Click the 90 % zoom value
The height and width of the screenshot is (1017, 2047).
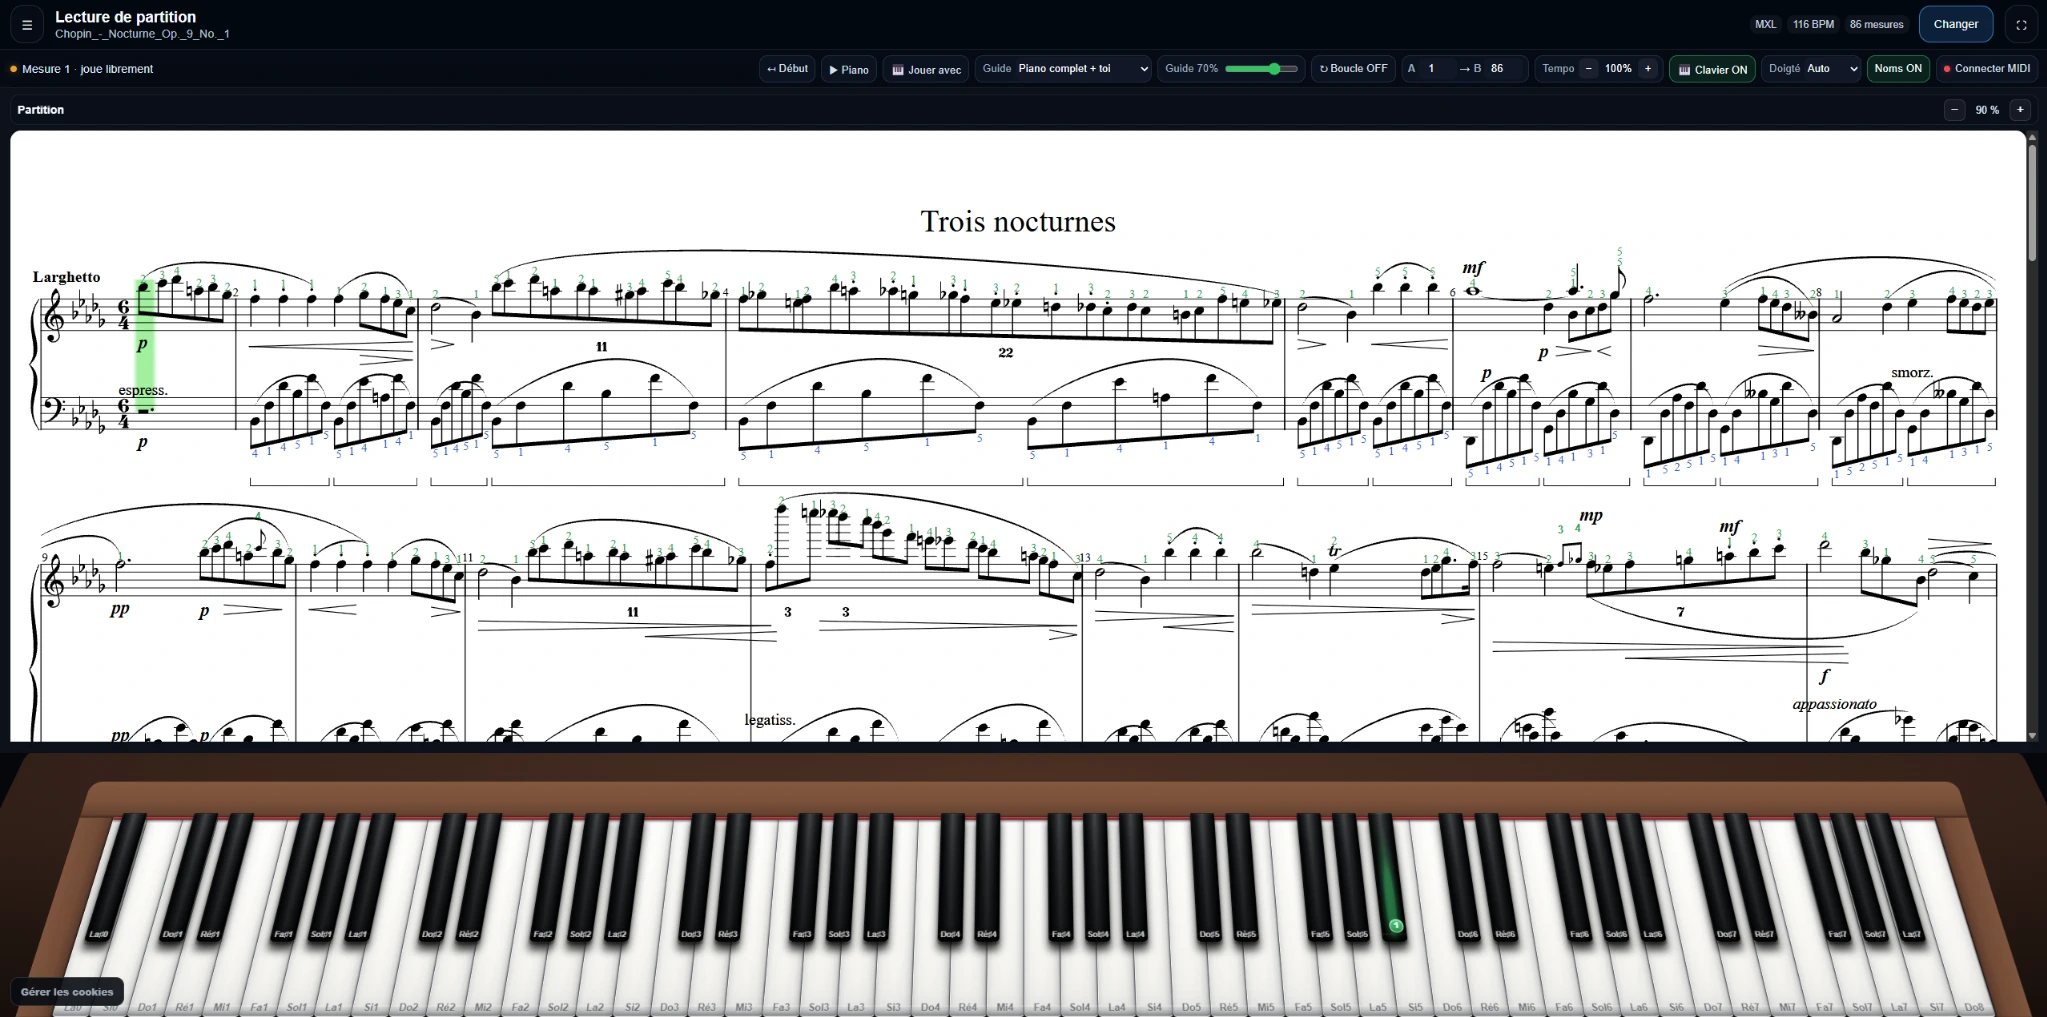coord(1987,110)
